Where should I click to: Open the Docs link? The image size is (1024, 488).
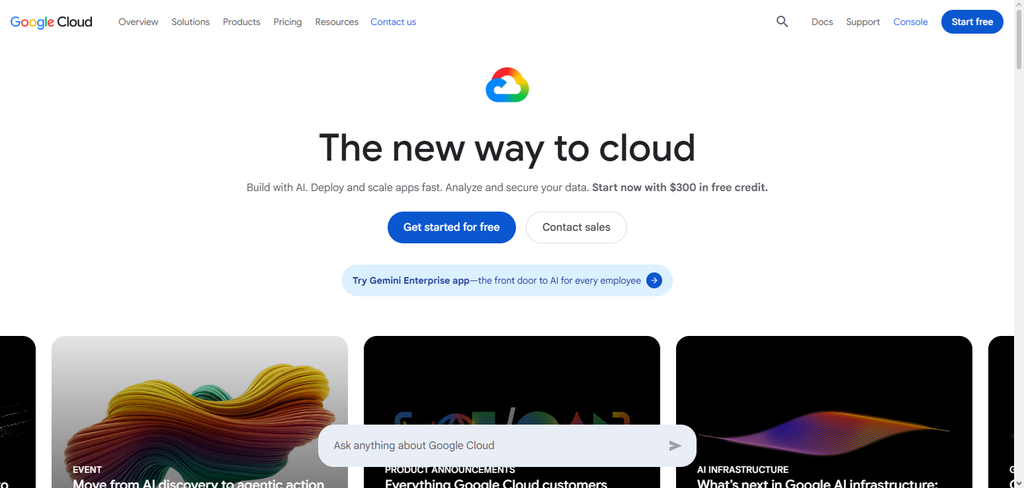pos(822,22)
